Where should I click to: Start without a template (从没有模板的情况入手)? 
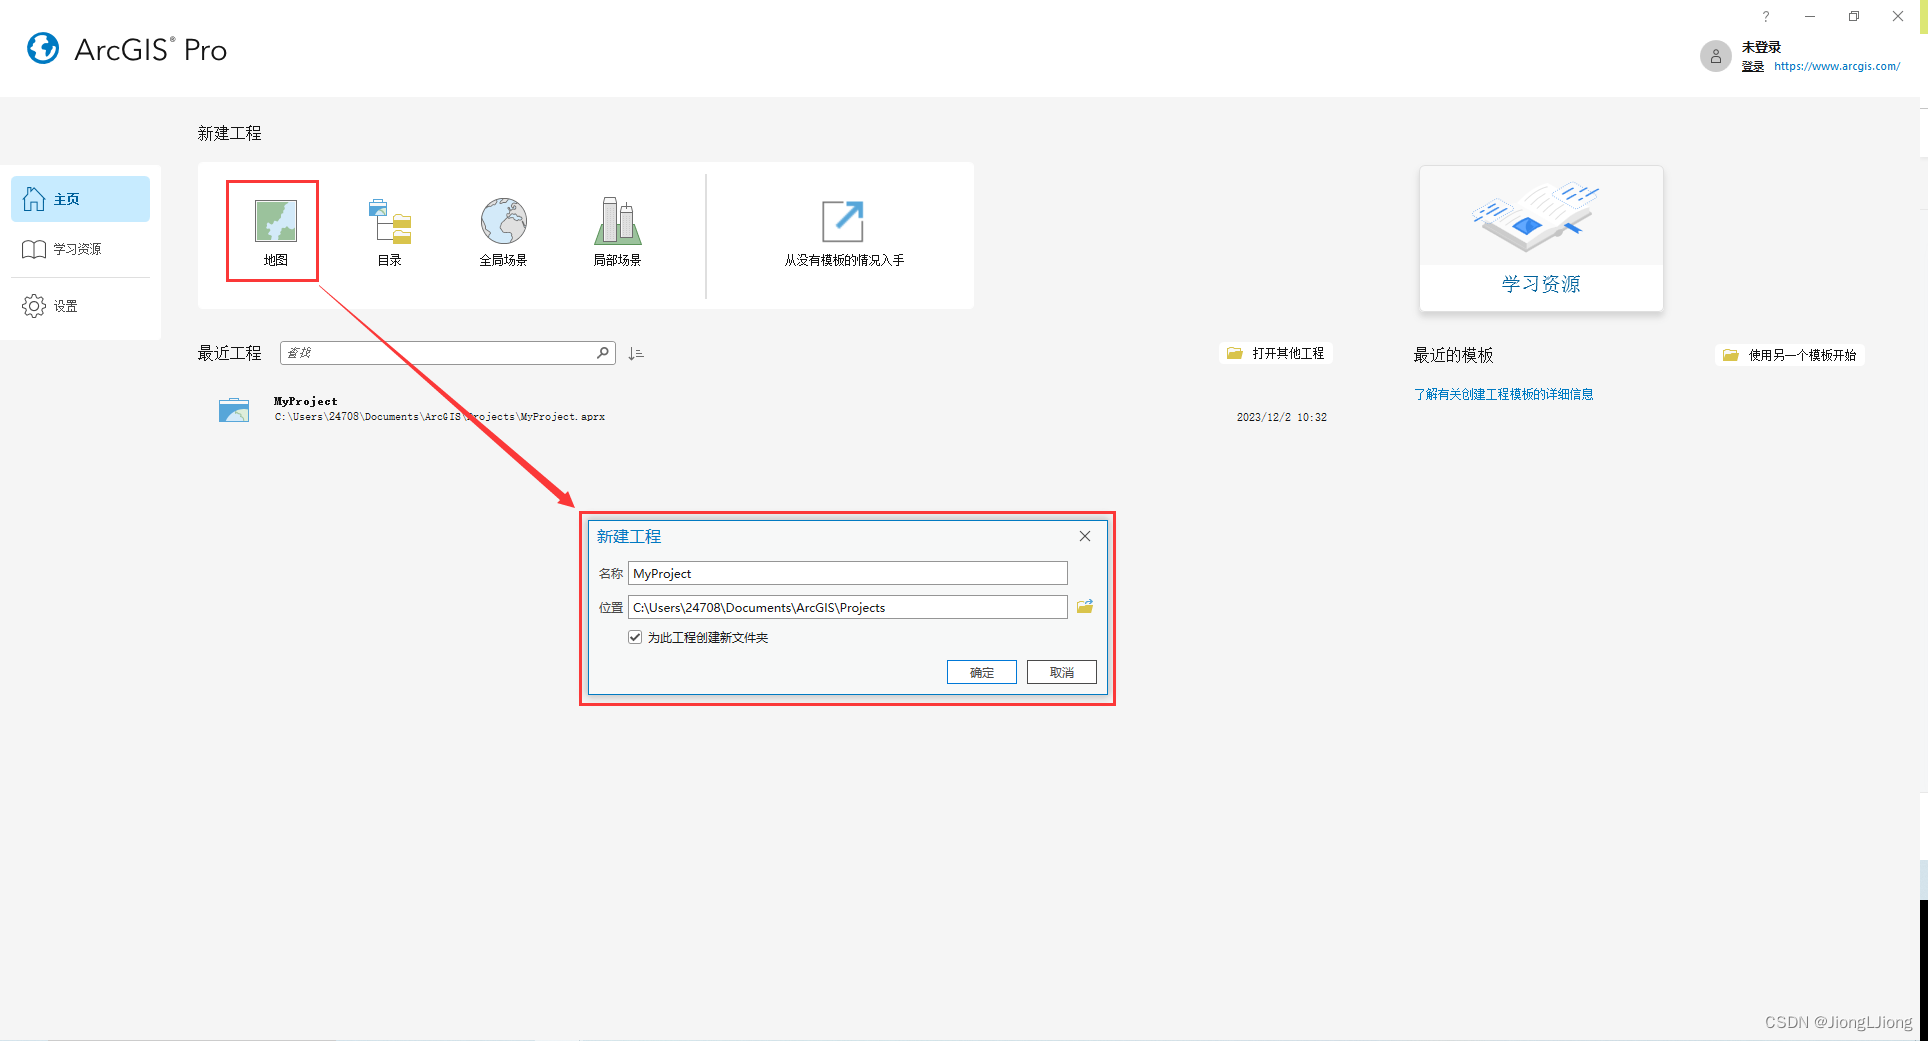843,232
